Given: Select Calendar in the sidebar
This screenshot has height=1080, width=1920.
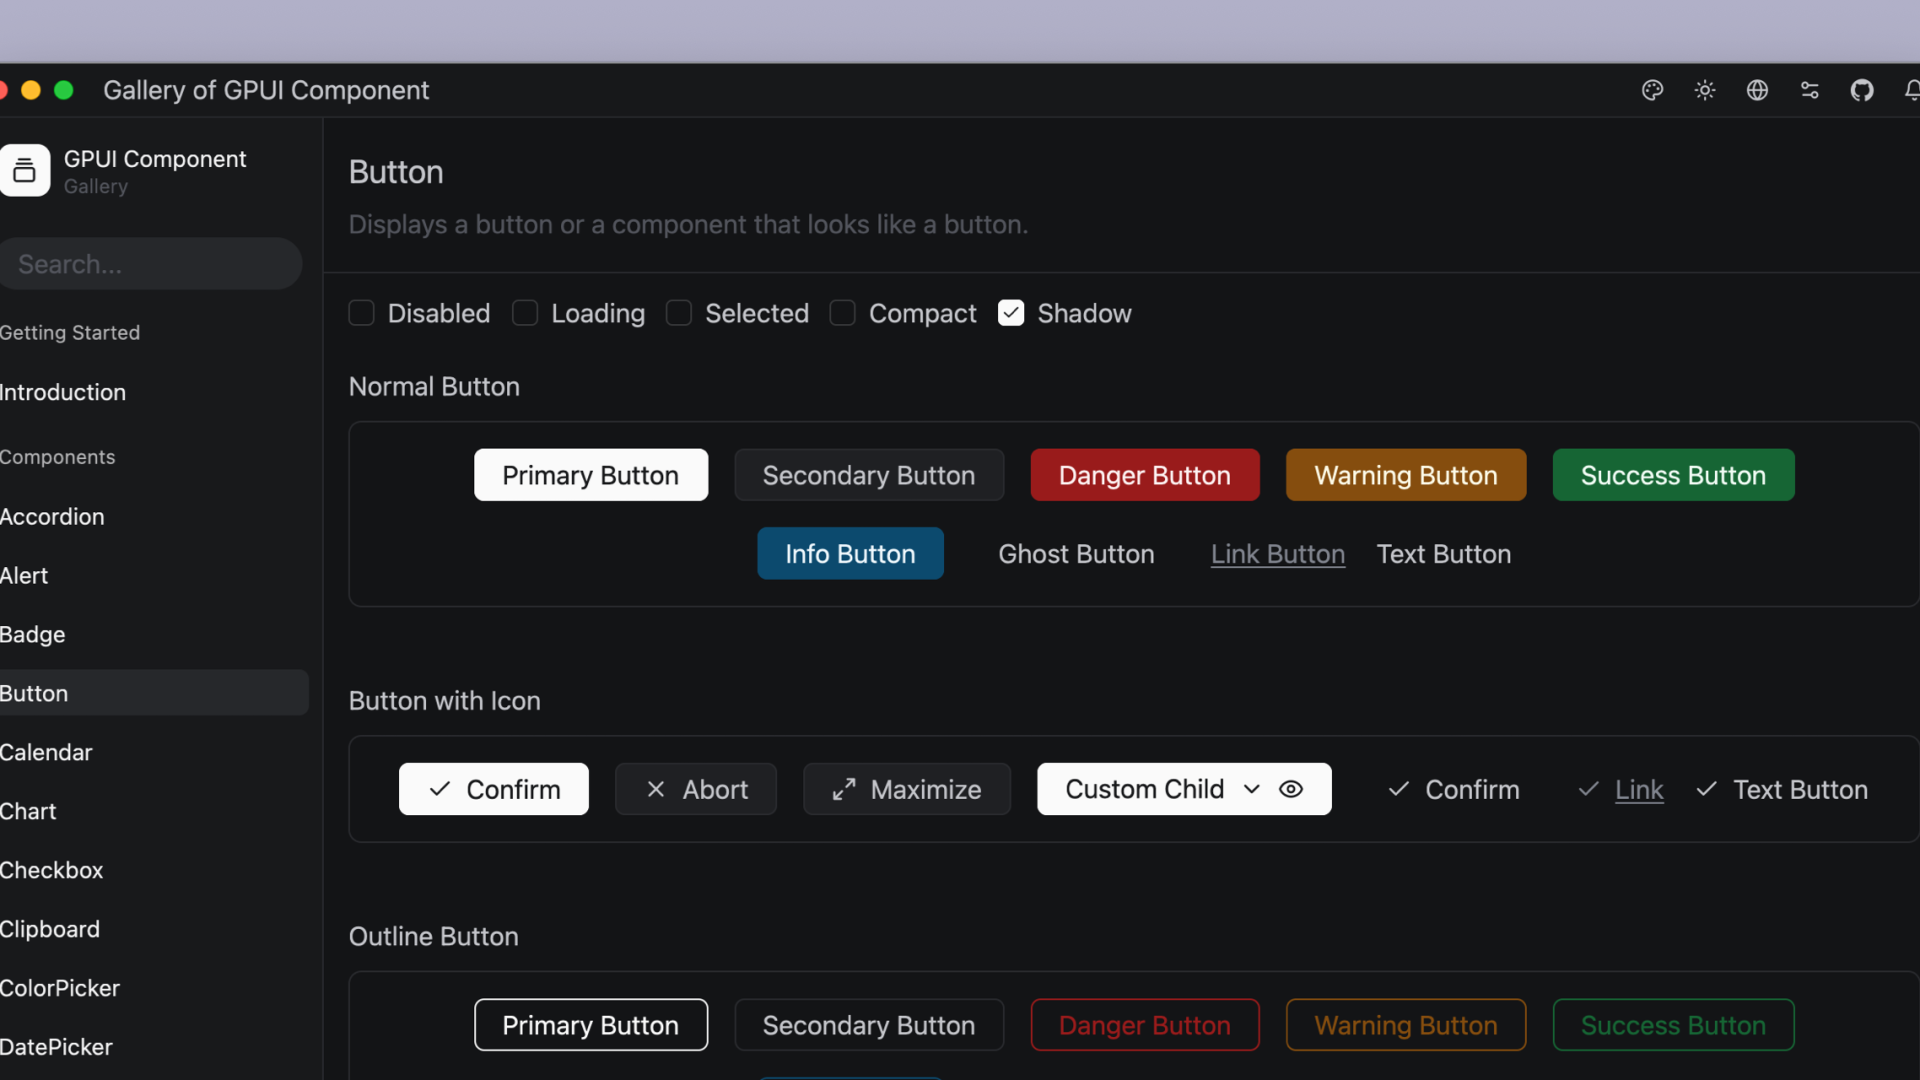Looking at the screenshot, I should click(x=47, y=752).
